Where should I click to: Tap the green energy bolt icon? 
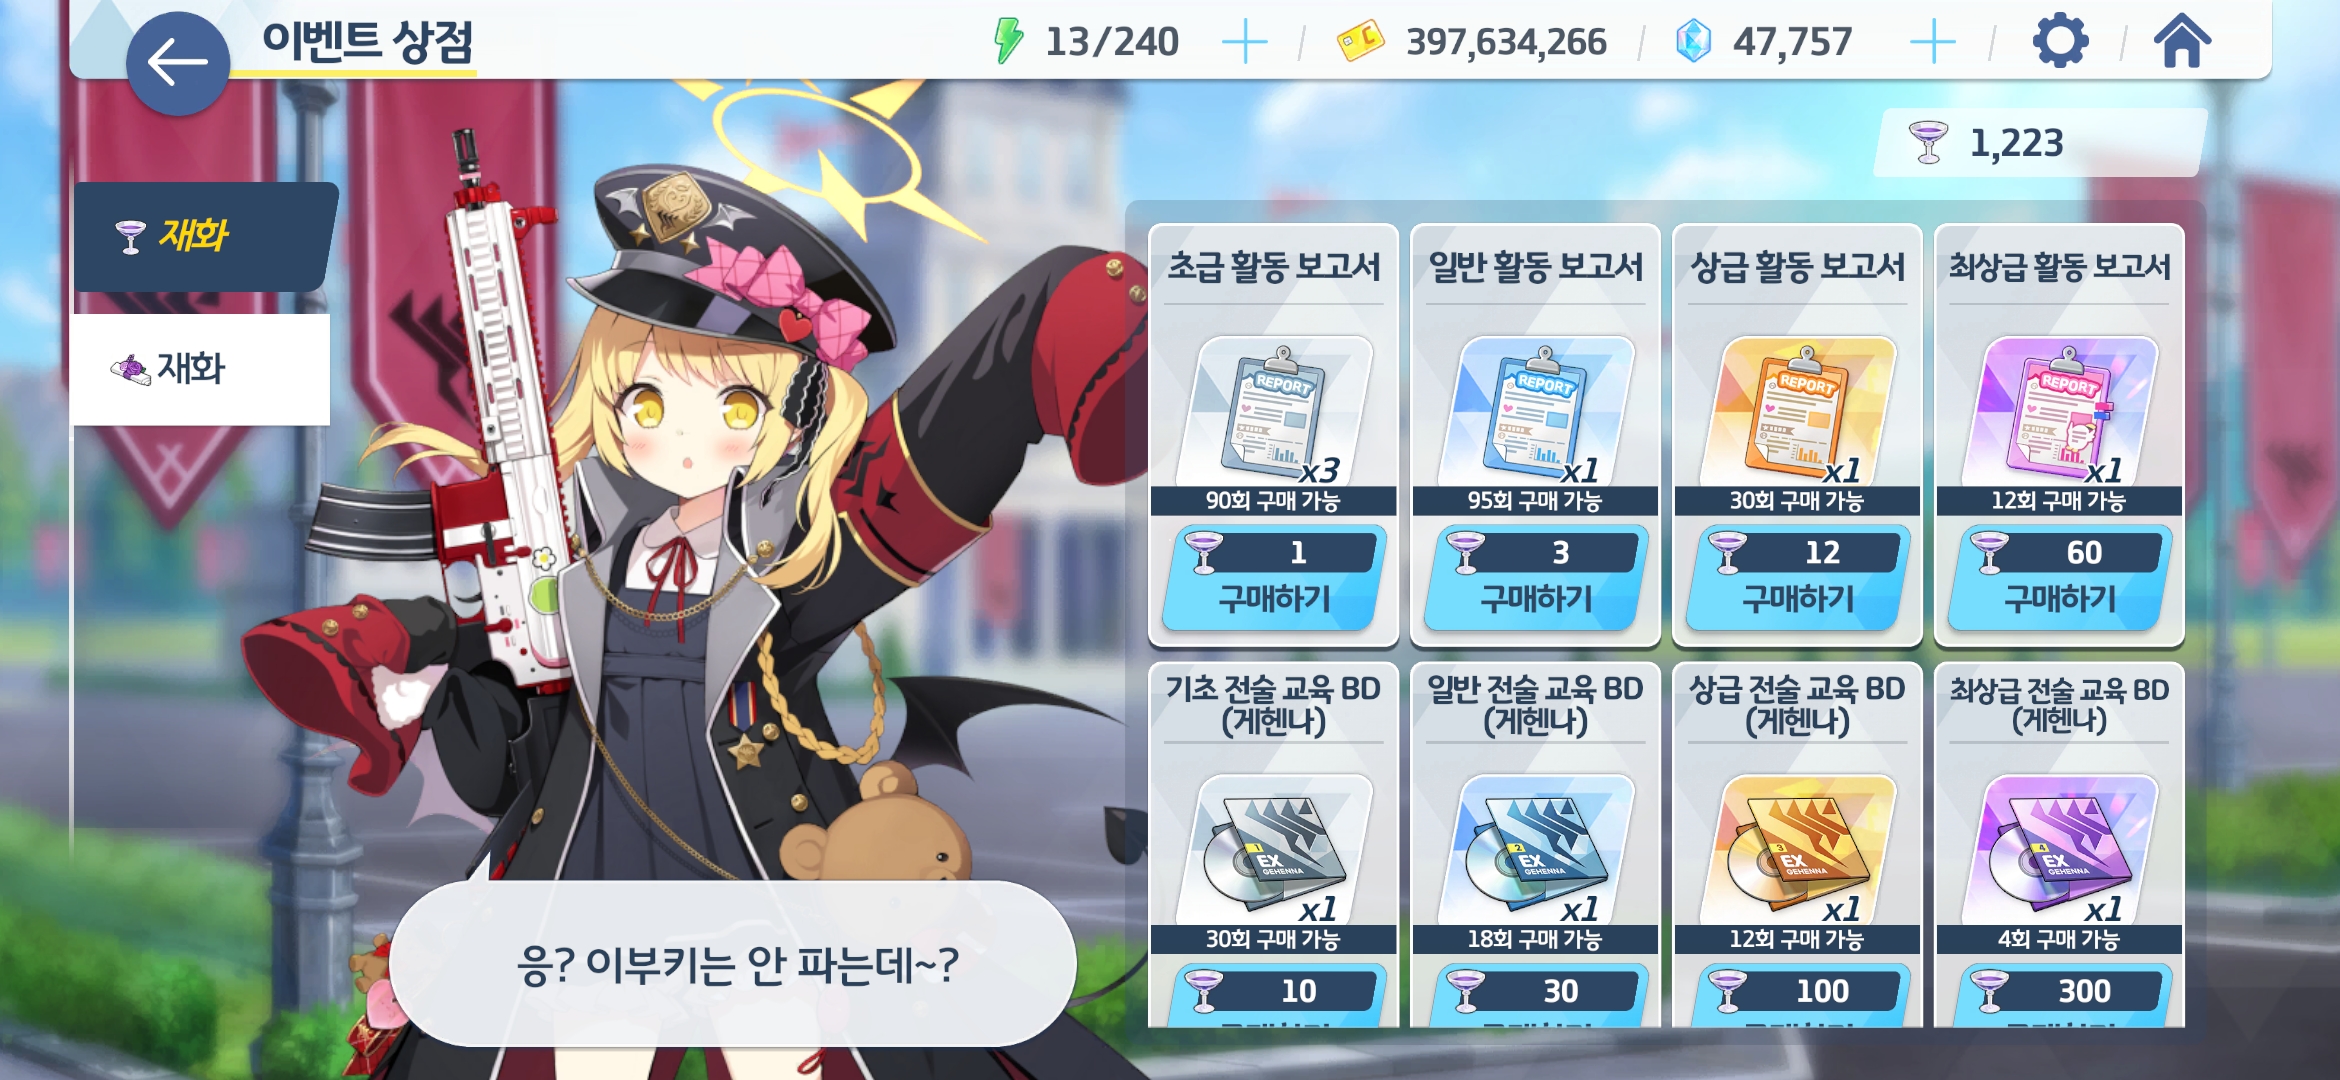click(1008, 42)
